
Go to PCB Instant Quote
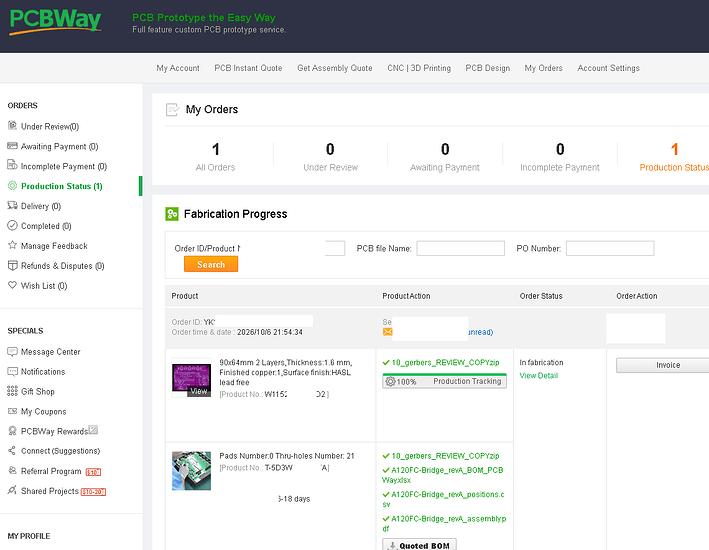(x=248, y=68)
